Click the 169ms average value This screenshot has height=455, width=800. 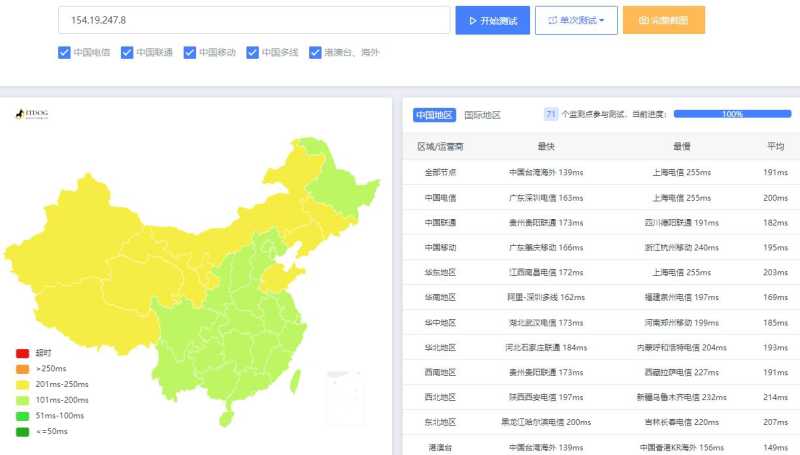[776, 297]
